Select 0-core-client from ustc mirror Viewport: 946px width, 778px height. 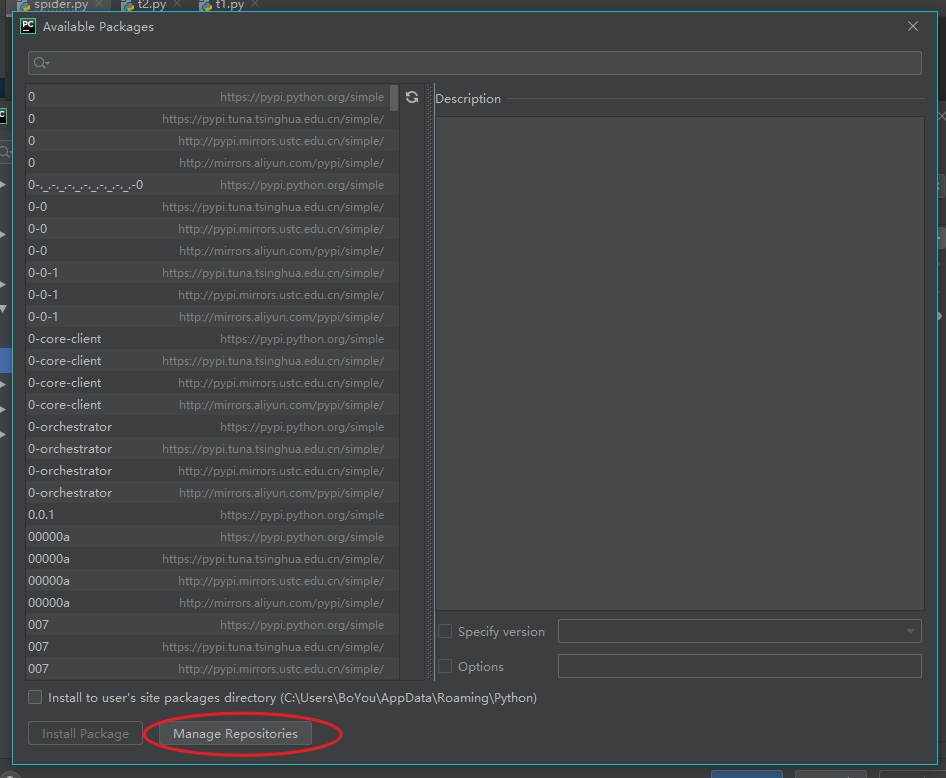coord(212,382)
